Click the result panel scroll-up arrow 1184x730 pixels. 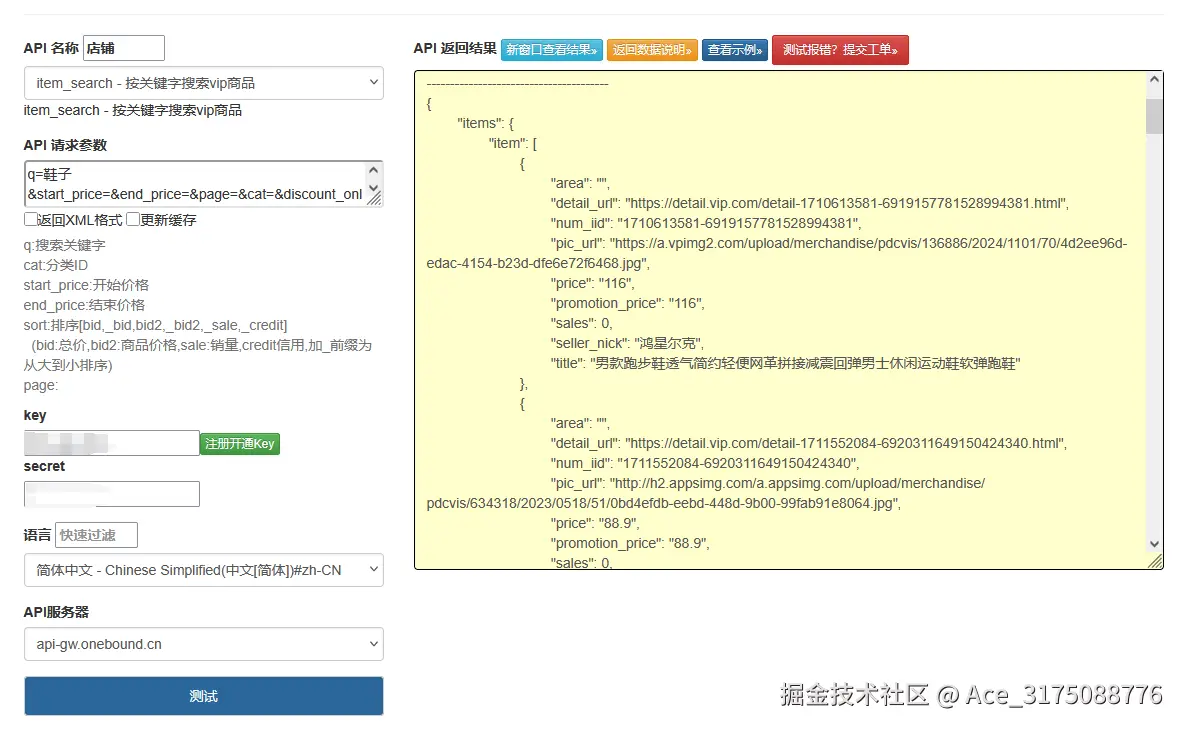click(1154, 79)
